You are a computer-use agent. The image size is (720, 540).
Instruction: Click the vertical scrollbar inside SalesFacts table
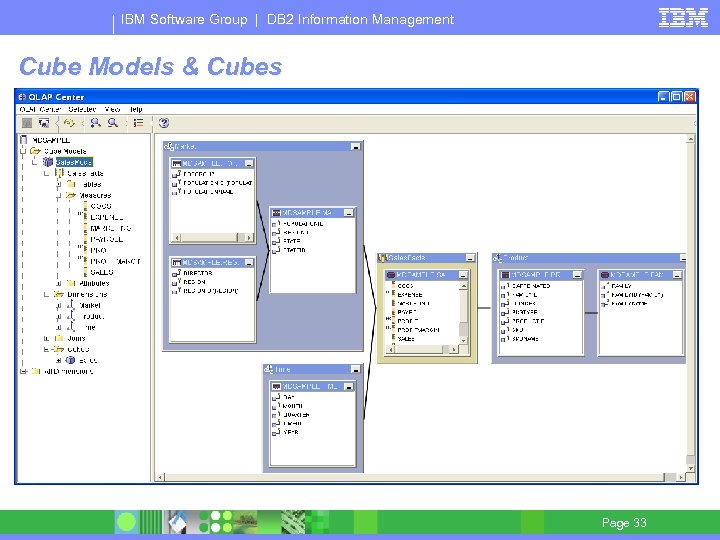(463, 313)
